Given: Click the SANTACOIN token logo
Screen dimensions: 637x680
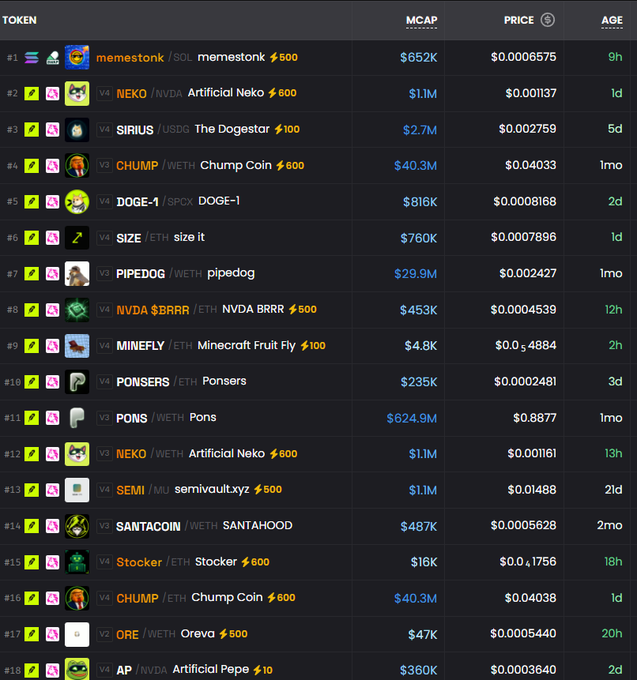Looking at the screenshot, I should point(77,526).
